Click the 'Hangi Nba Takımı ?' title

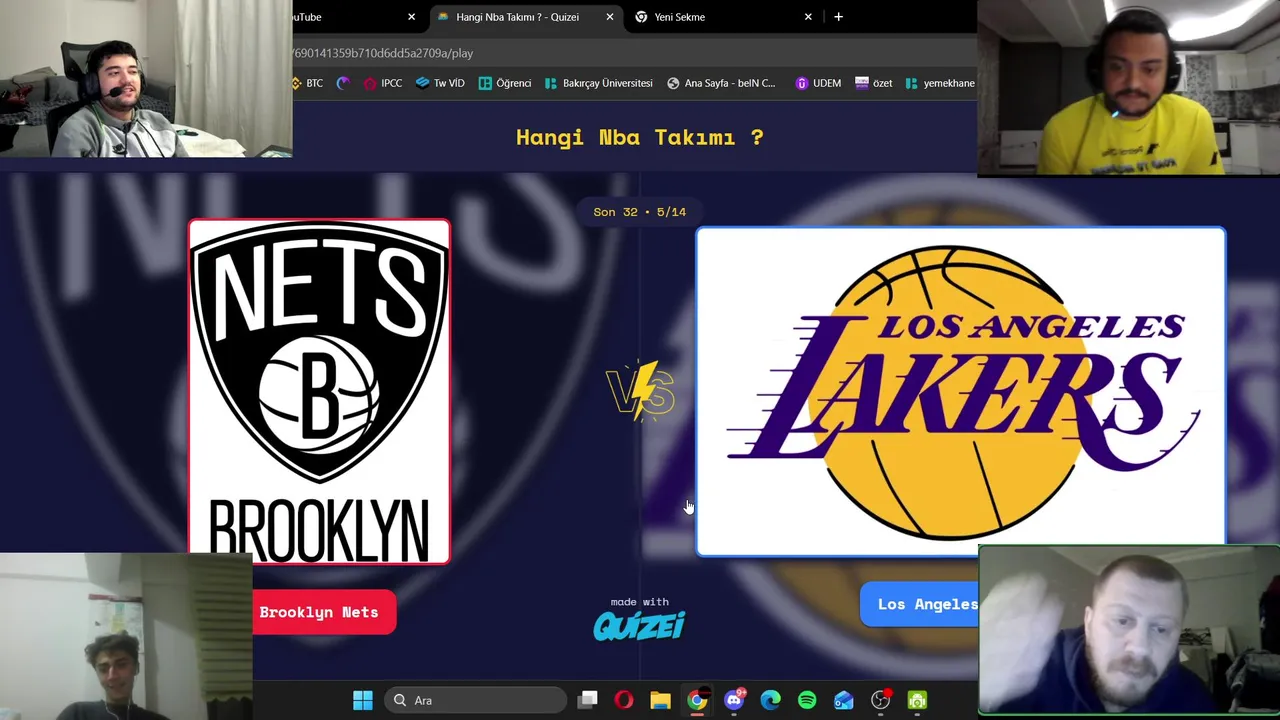coord(640,137)
